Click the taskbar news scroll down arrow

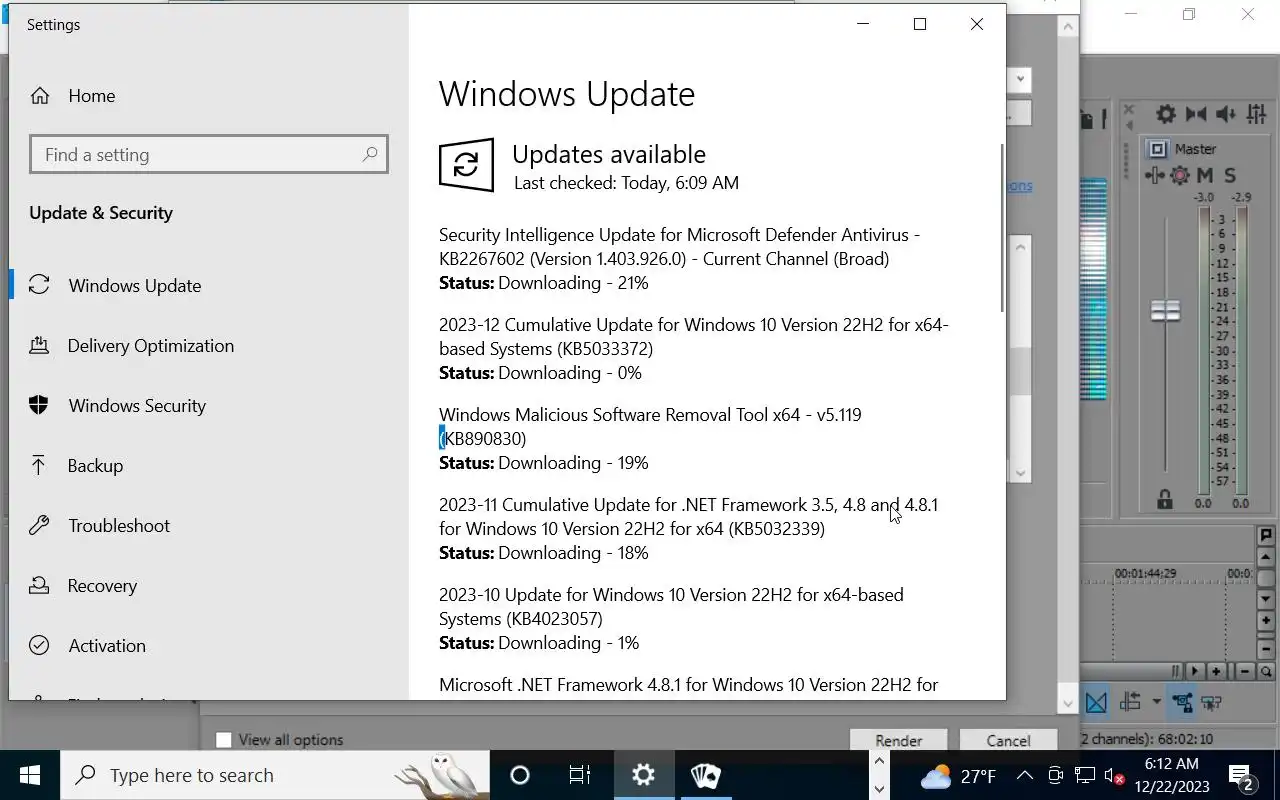[879, 789]
